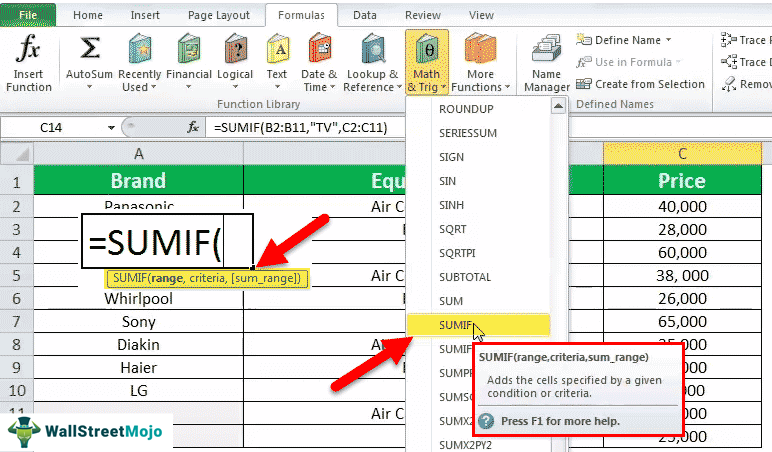Switch to the Home tab
The image size is (772, 452).
pos(88,15)
